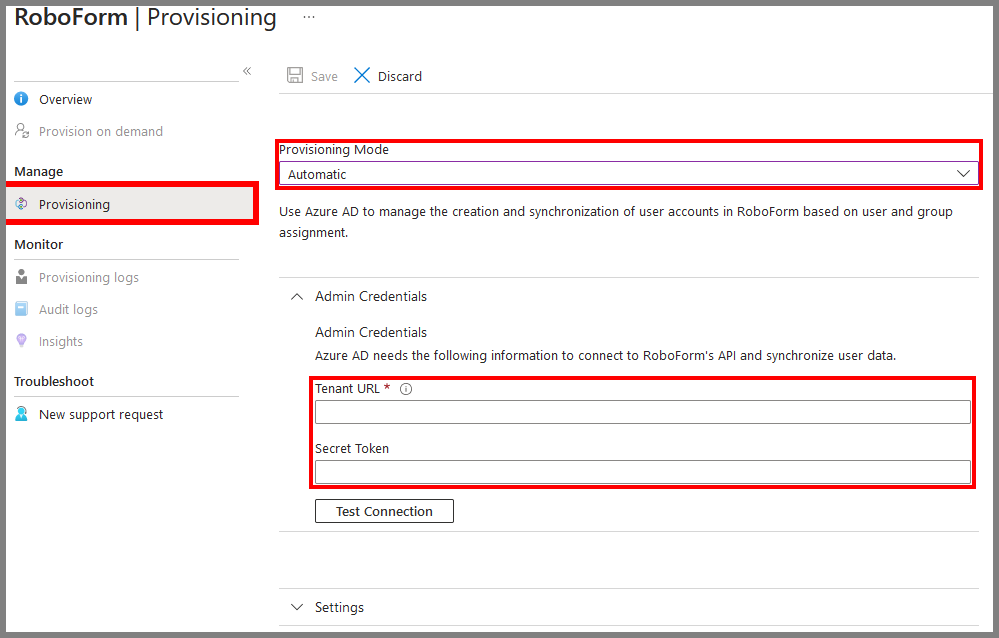This screenshot has width=999, height=638.
Task: Click the Audit logs icon
Action: [x=21, y=309]
